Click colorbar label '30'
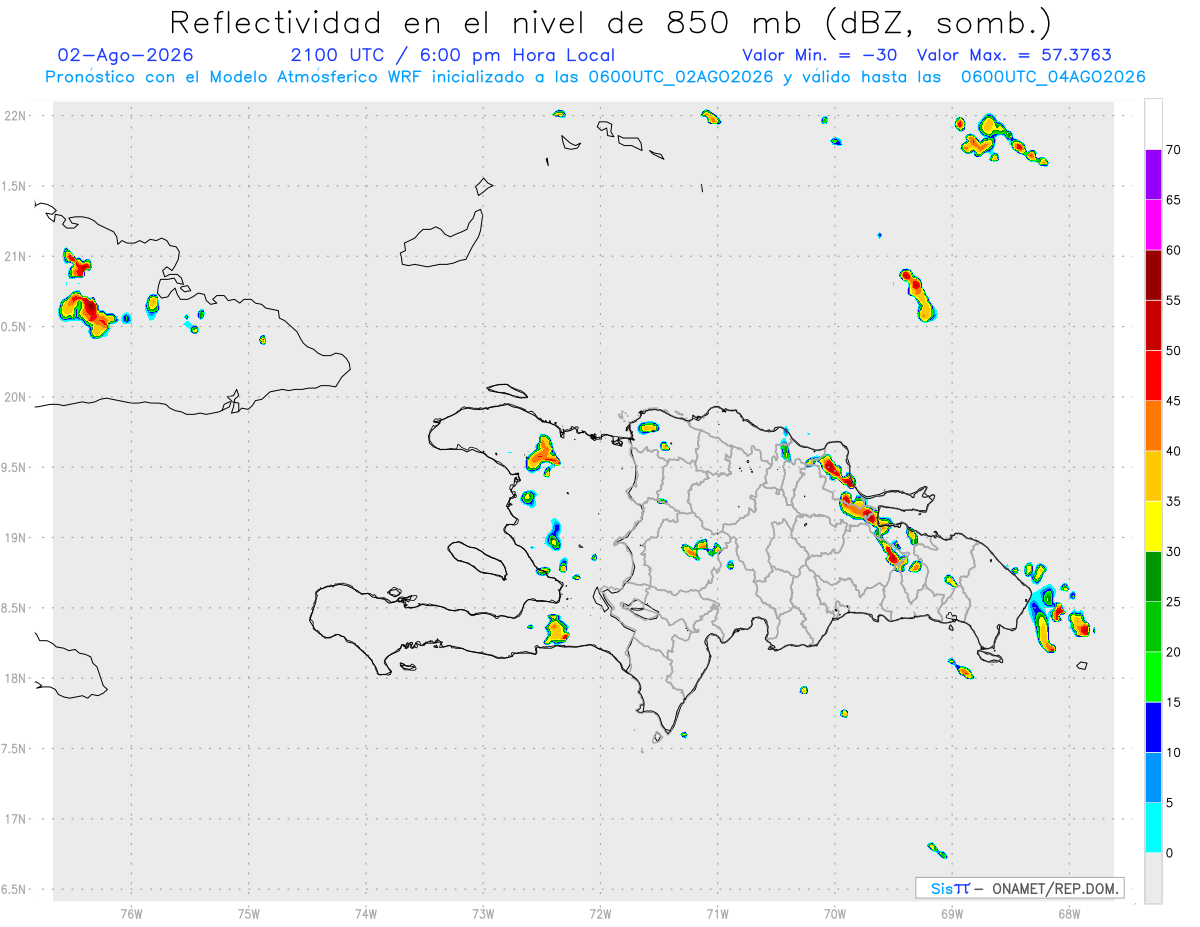1200x927 pixels. 1174,552
